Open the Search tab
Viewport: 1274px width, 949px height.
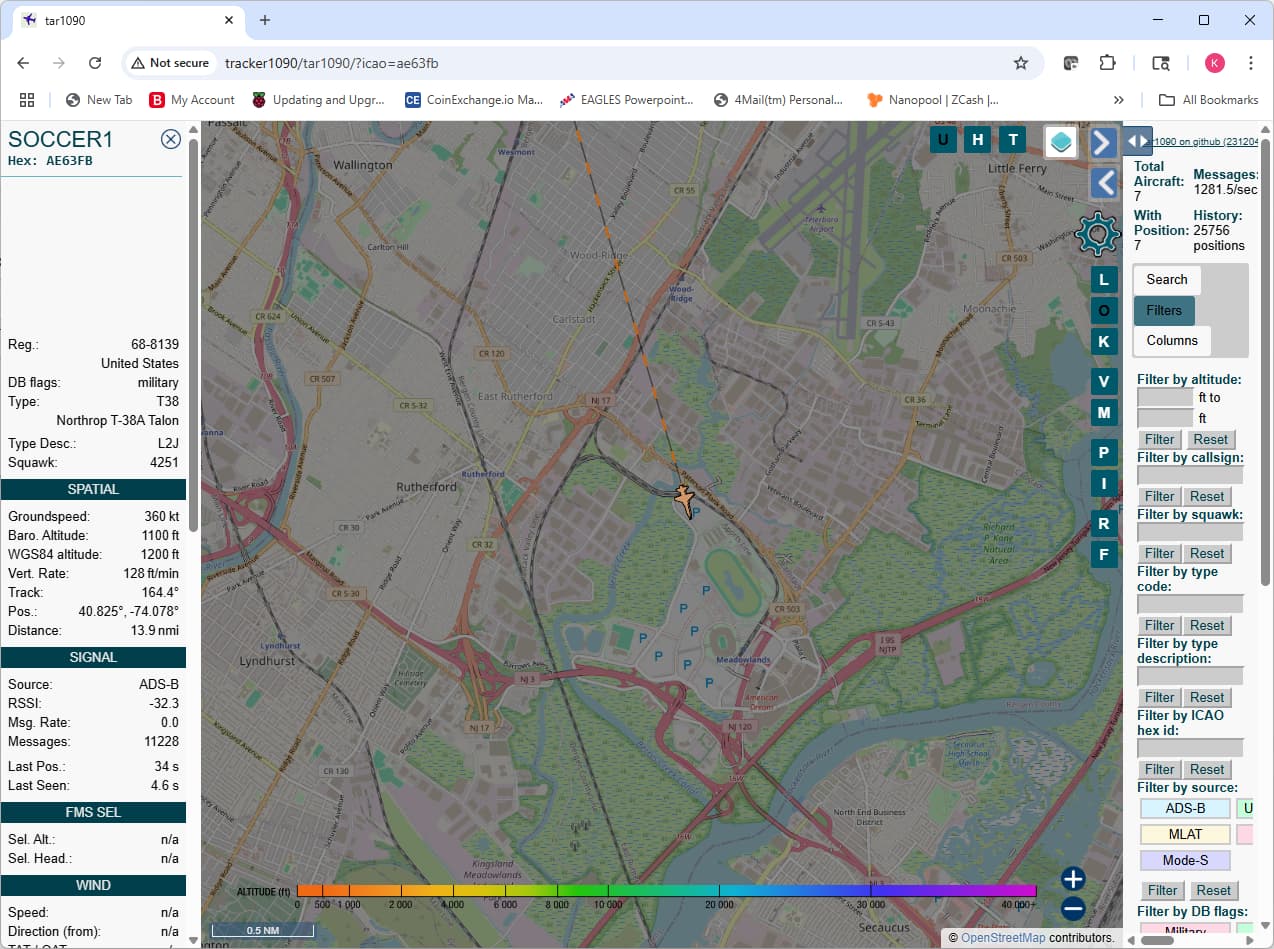tap(1167, 280)
